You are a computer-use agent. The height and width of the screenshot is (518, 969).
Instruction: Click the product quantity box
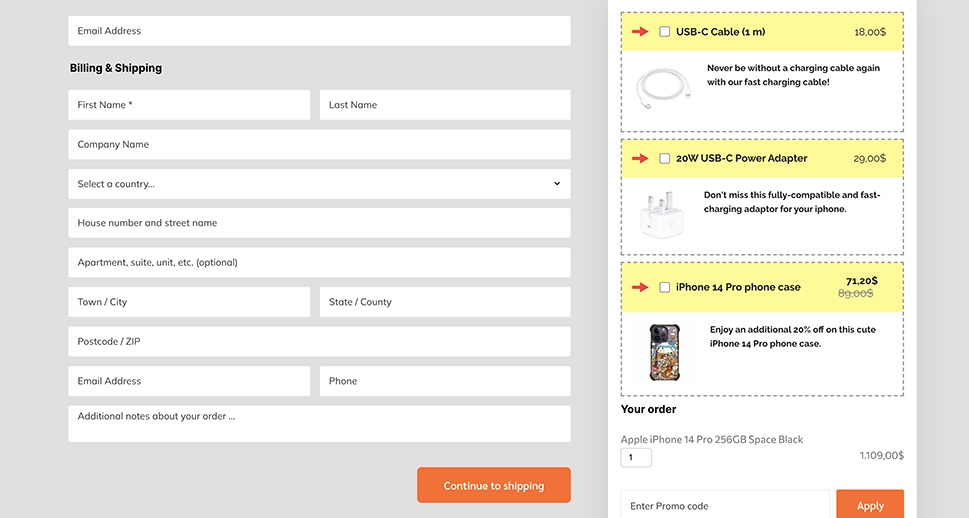pos(636,458)
